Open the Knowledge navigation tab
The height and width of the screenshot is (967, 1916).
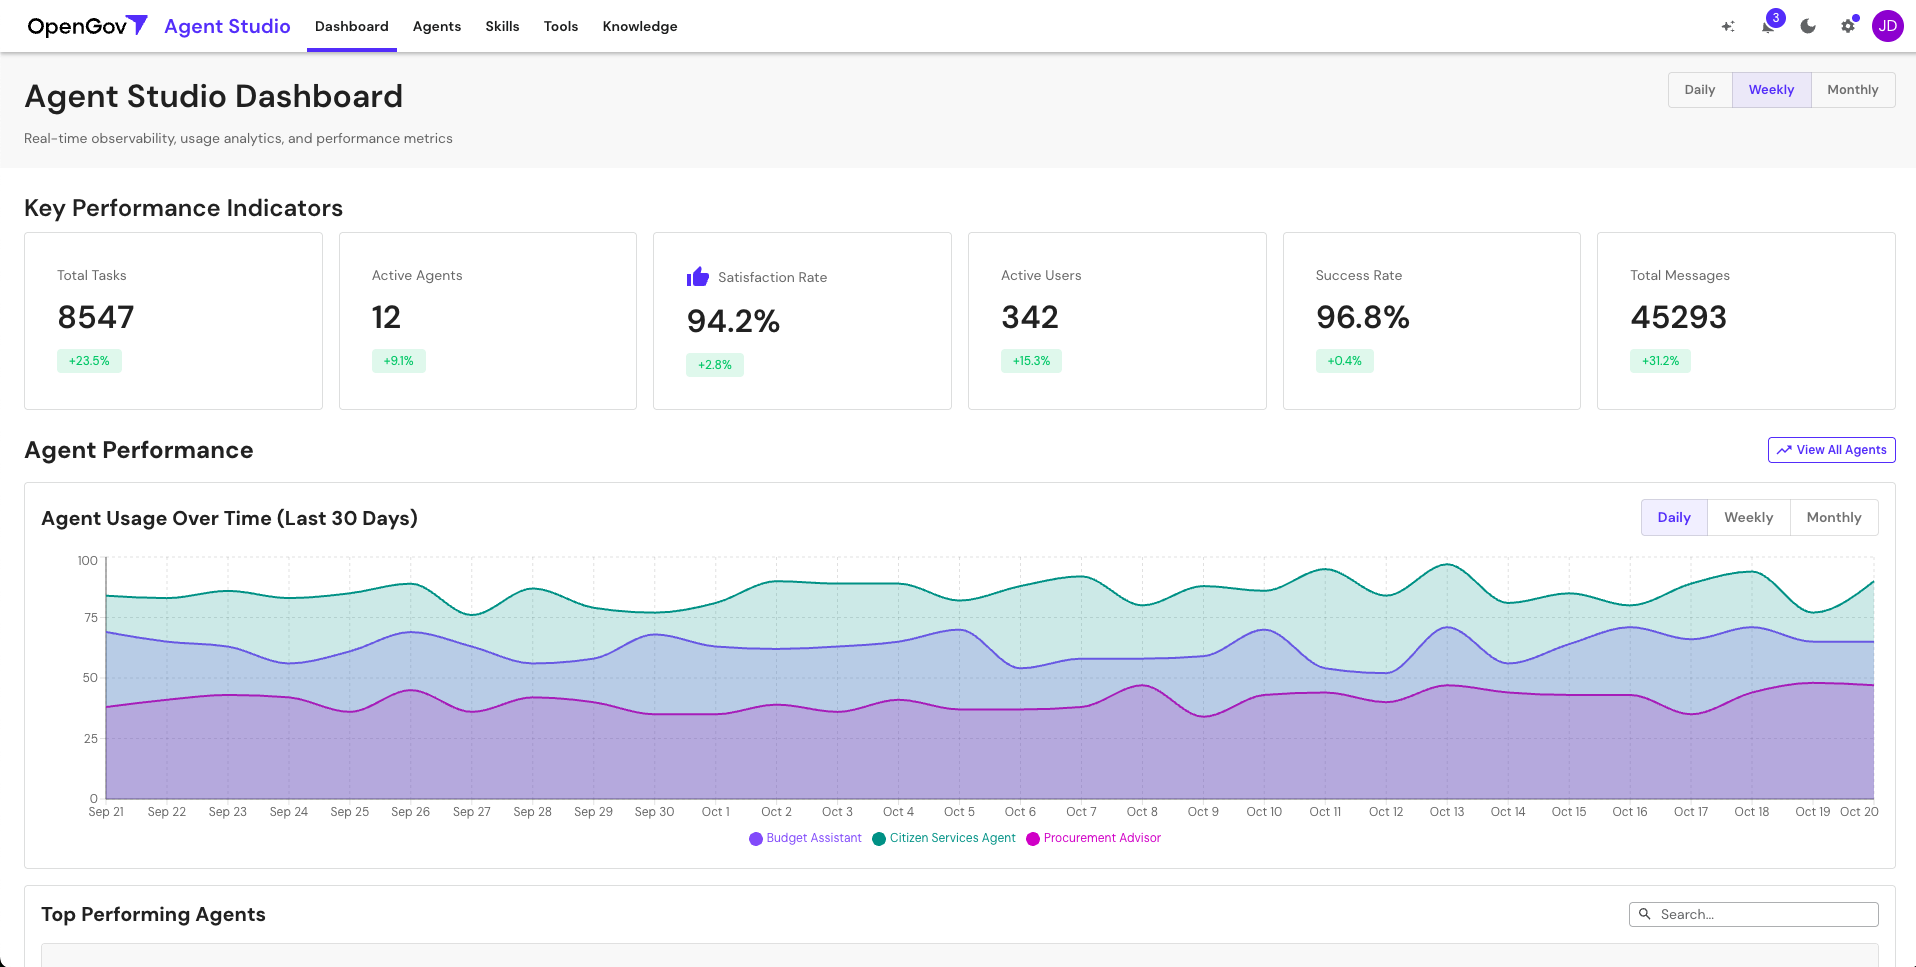[639, 26]
